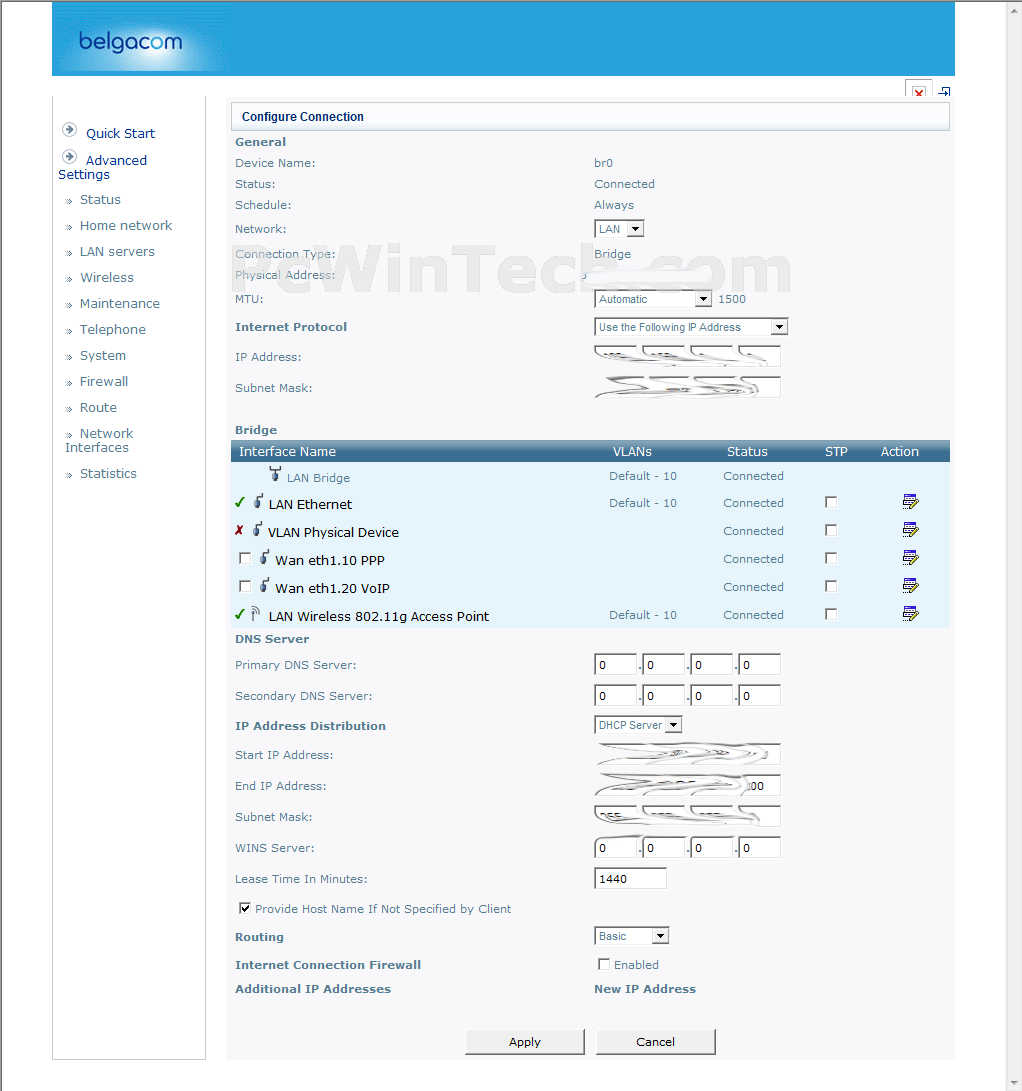Toggle the Wan eth1.20 VoIP bridge checkbox
Viewport: 1022px width, 1091px height.
click(245, 586)
